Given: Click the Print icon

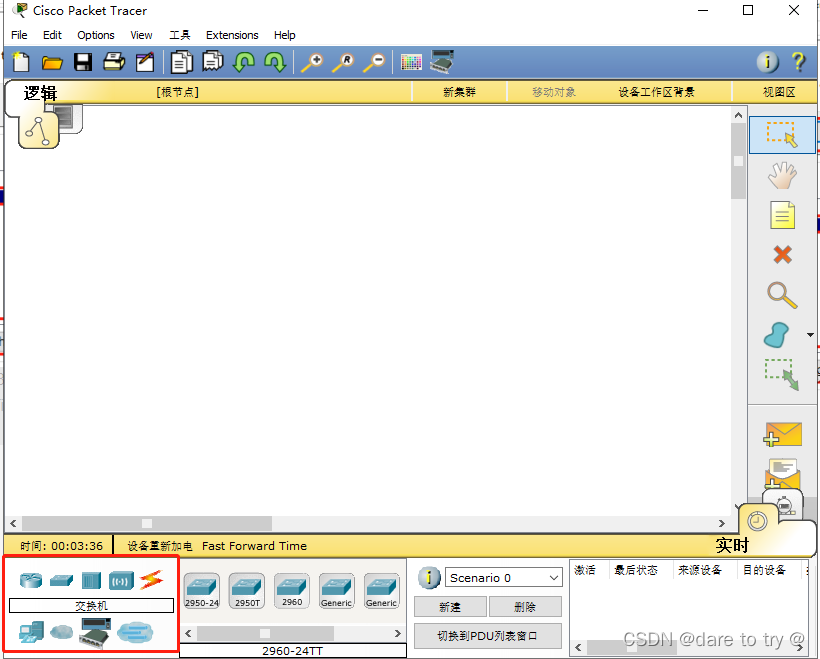Looking at the screenshot, I should 114,62.
